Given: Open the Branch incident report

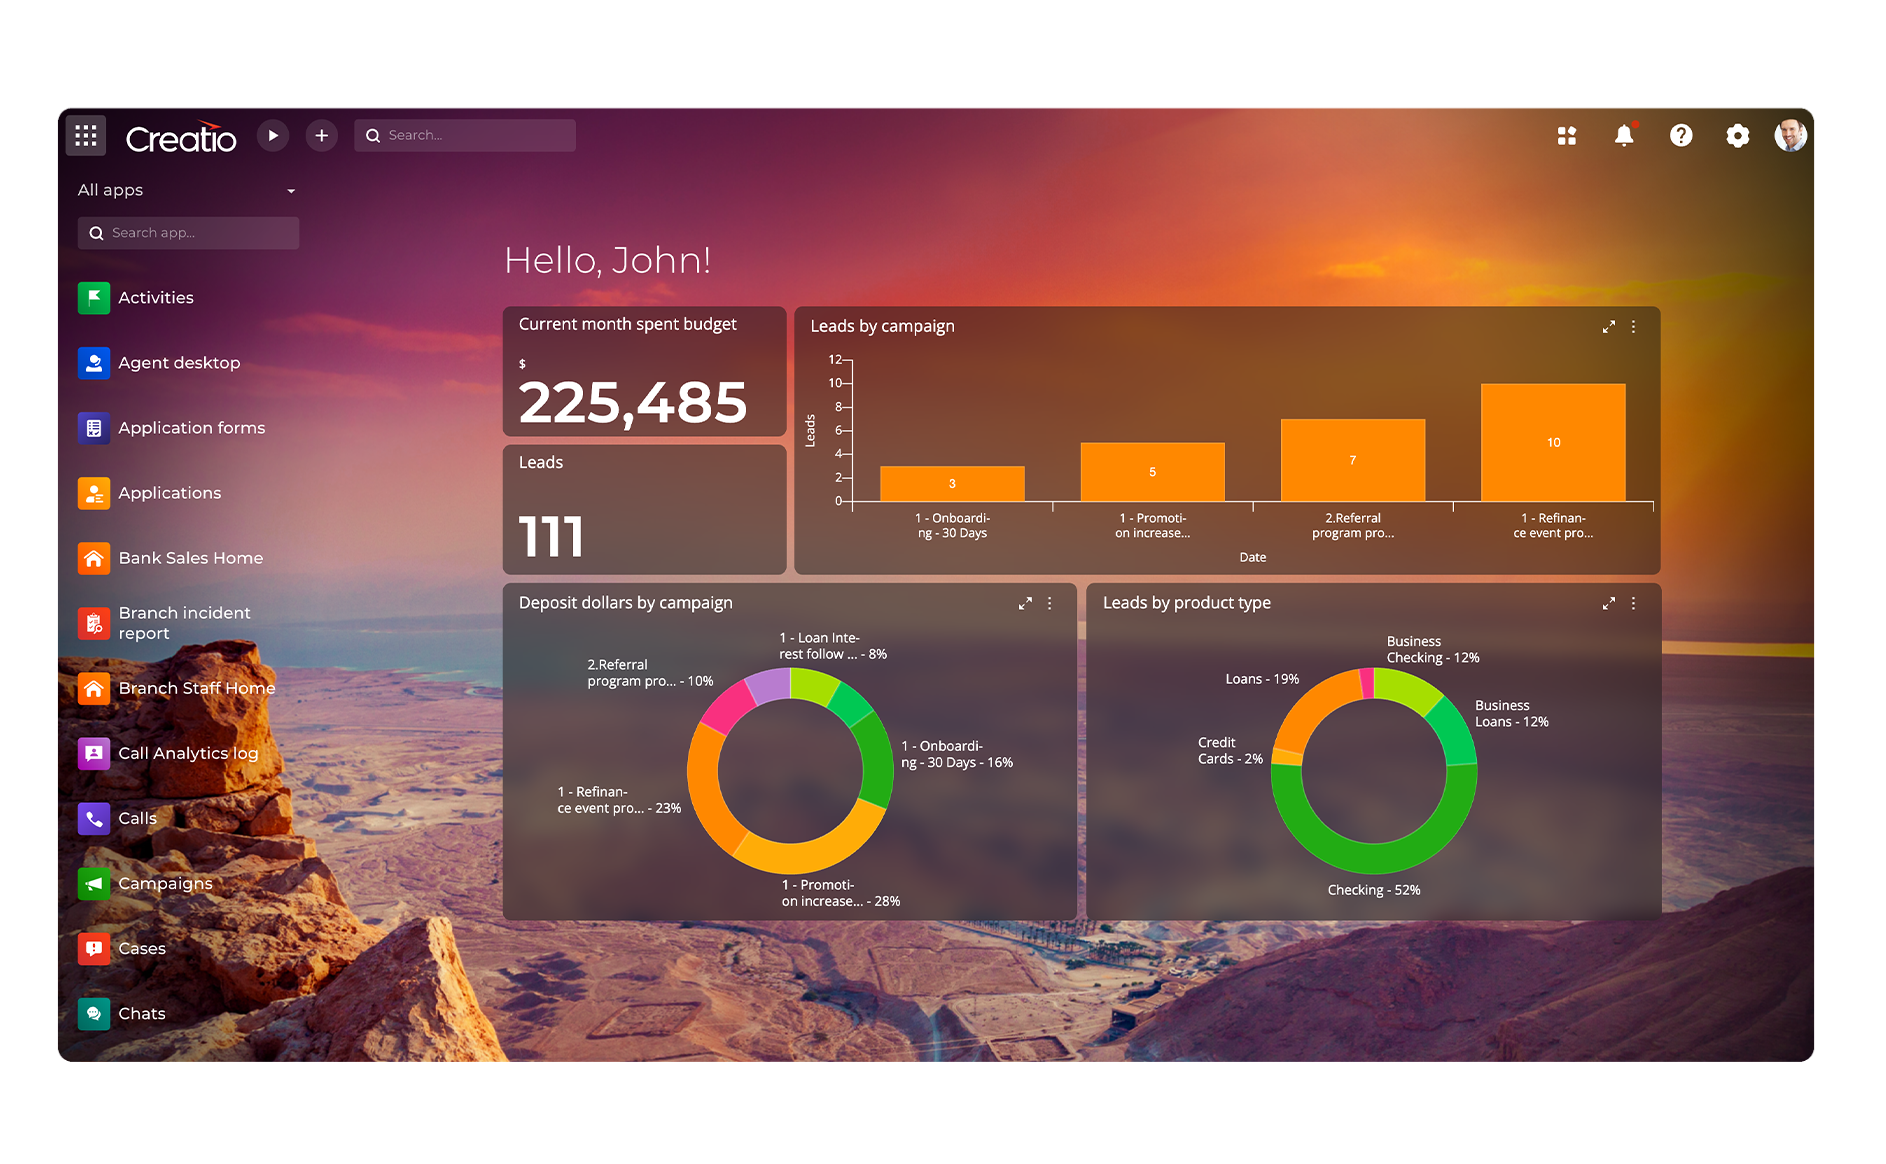Looking at the screenshot, I should [x=184, y=622].
